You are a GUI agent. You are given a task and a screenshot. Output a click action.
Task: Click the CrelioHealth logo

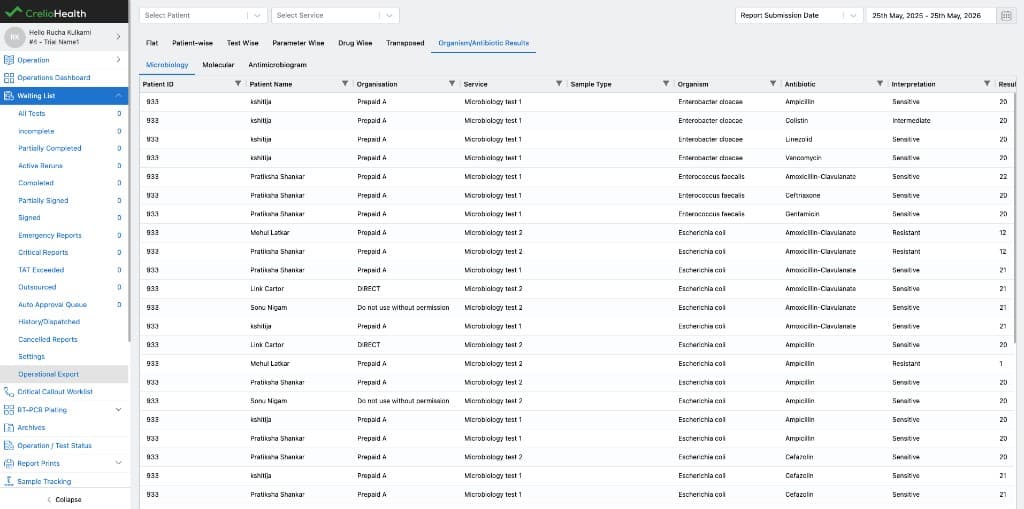pyautogui.click(x=45, y=12)
